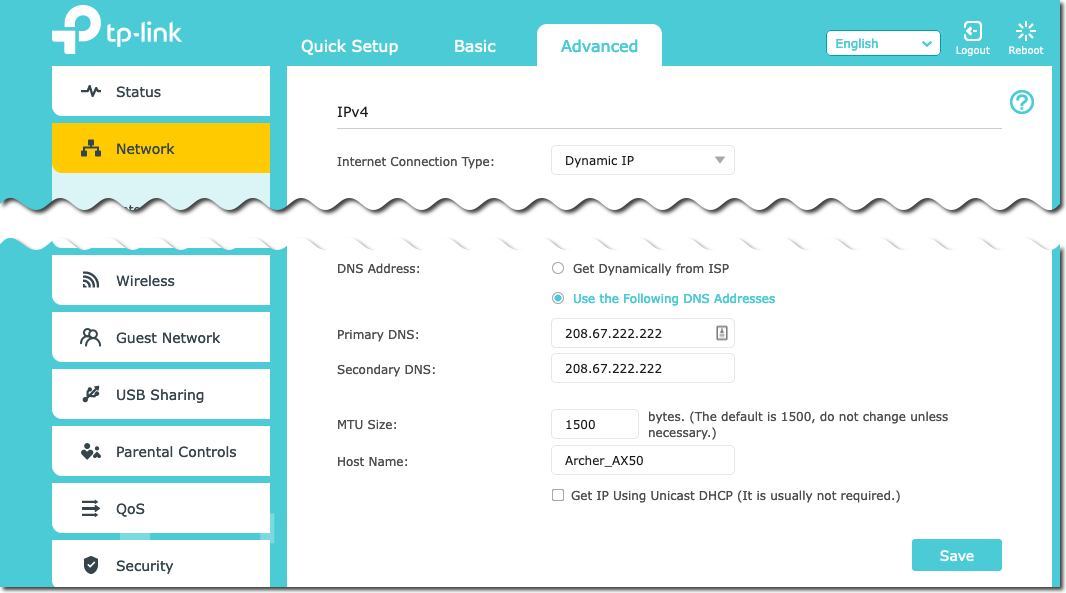Switch to the Quick Setup tab
1066x593 pixels.
[349, 46]
